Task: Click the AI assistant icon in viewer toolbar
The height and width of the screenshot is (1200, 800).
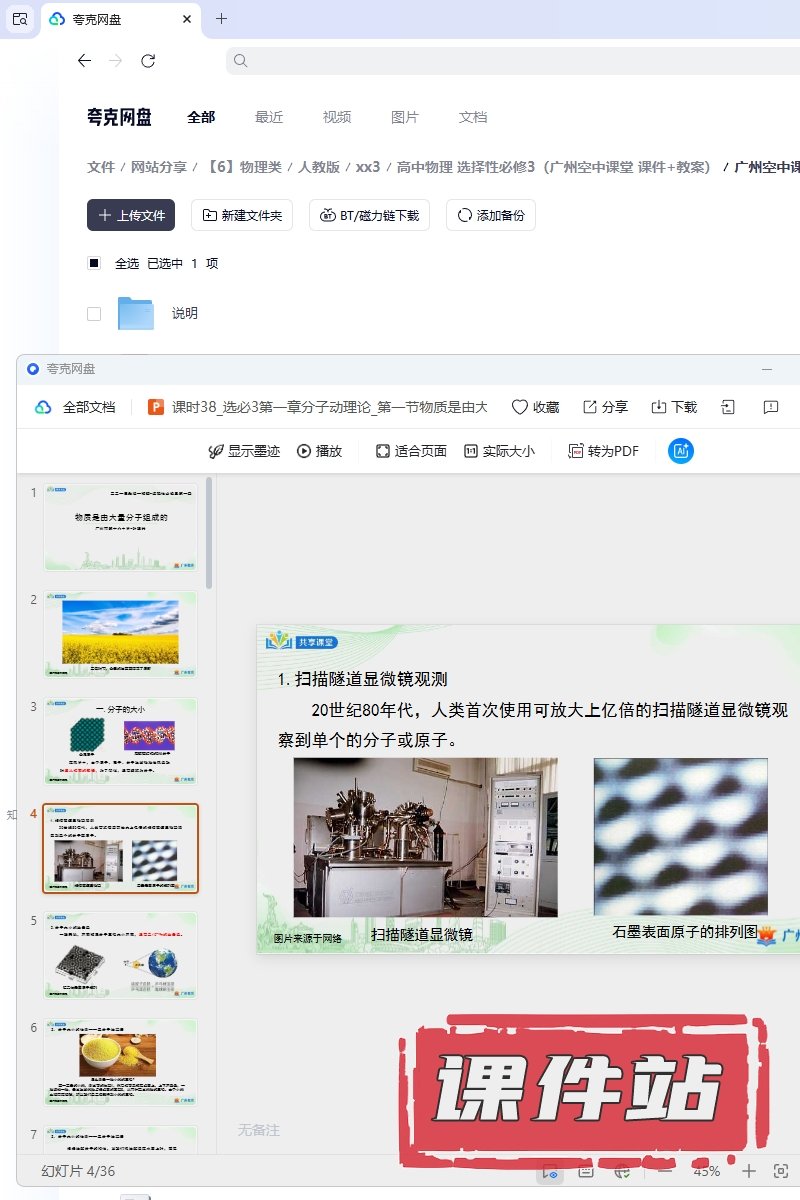Action: pyautogui.click(x=681, y=451)
